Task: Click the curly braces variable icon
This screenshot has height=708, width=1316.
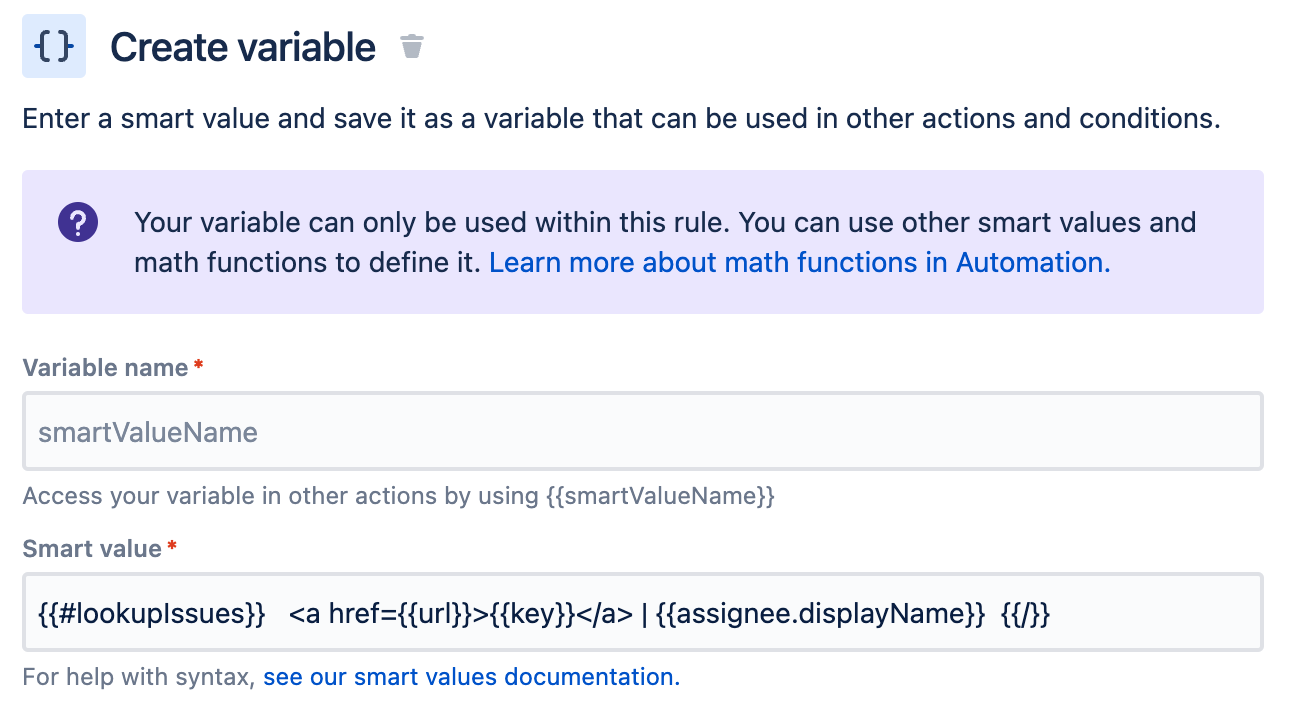Action: click(54, 46)
